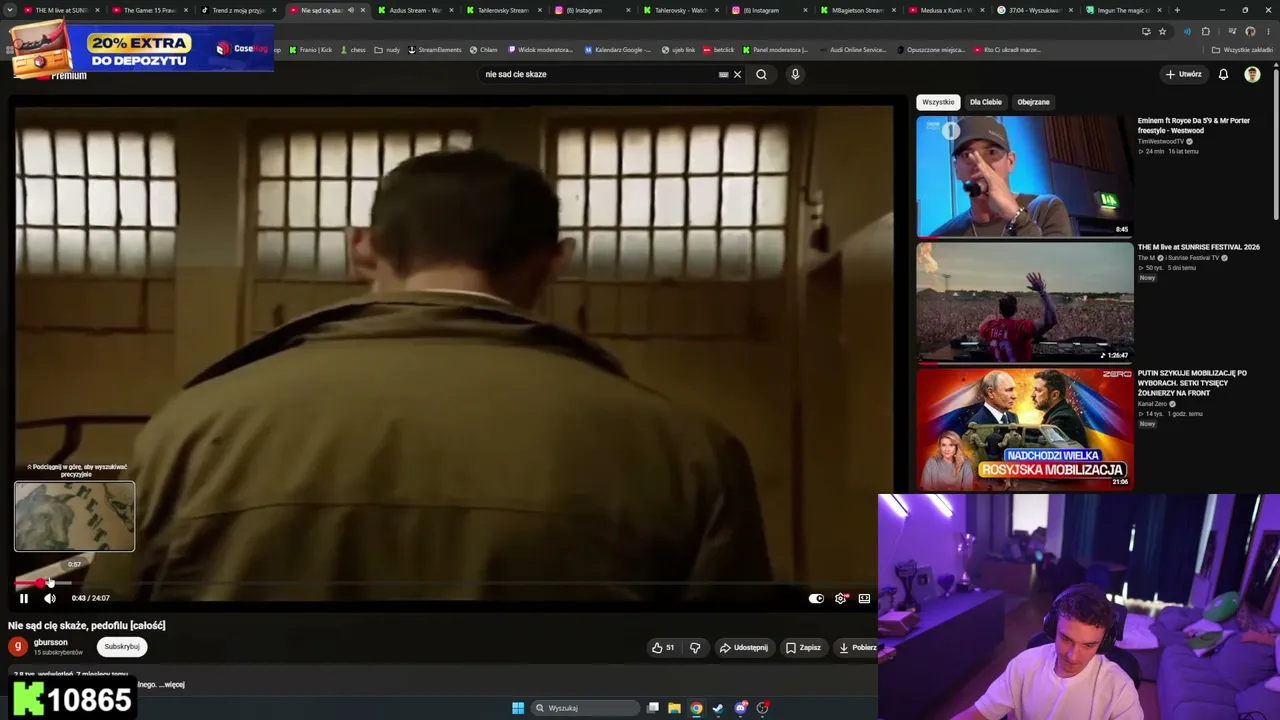
Task: Open the Chrome profile avatar
Action: coord(1250,31)
